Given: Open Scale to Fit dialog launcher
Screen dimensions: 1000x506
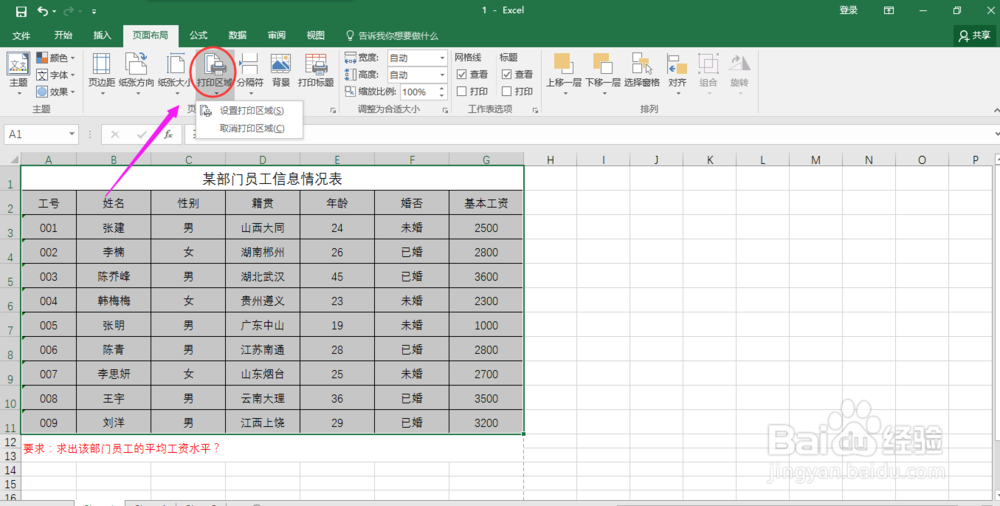Looking at the screenshot, I should click(x=445, y=110).
